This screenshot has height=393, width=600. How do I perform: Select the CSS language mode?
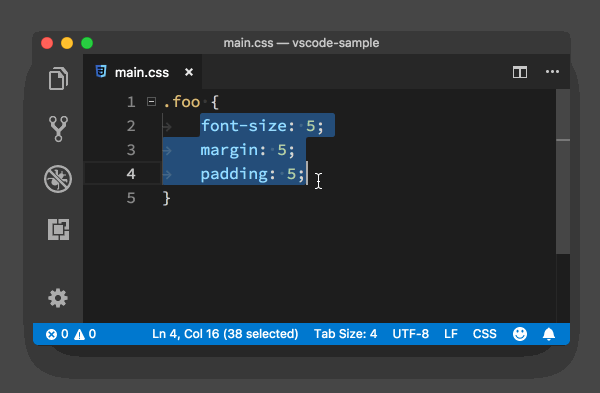(484, 334)
